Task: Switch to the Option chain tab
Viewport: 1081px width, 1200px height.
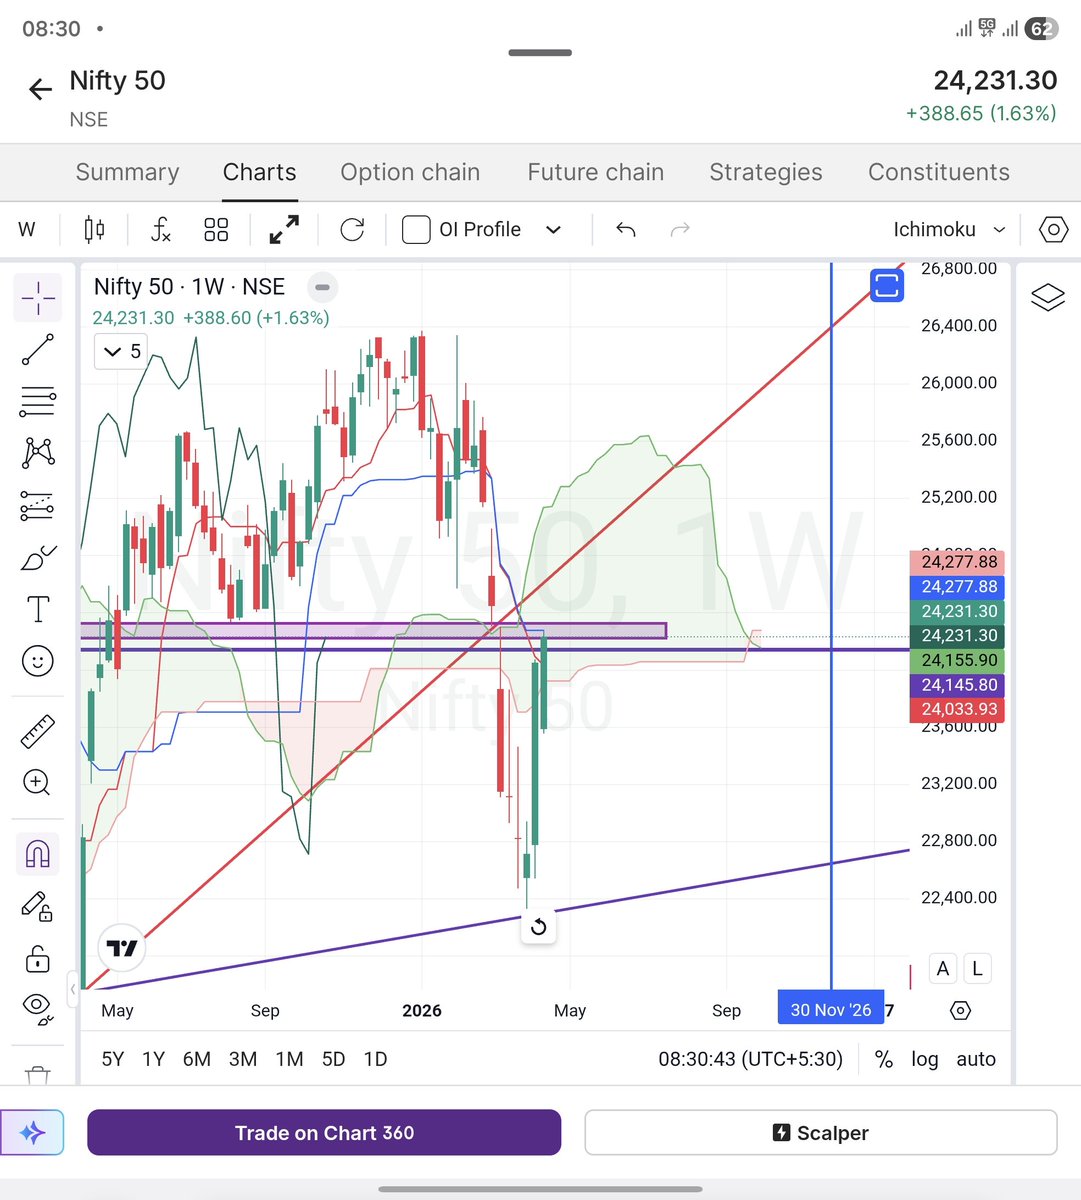Action: coord(410,172)
